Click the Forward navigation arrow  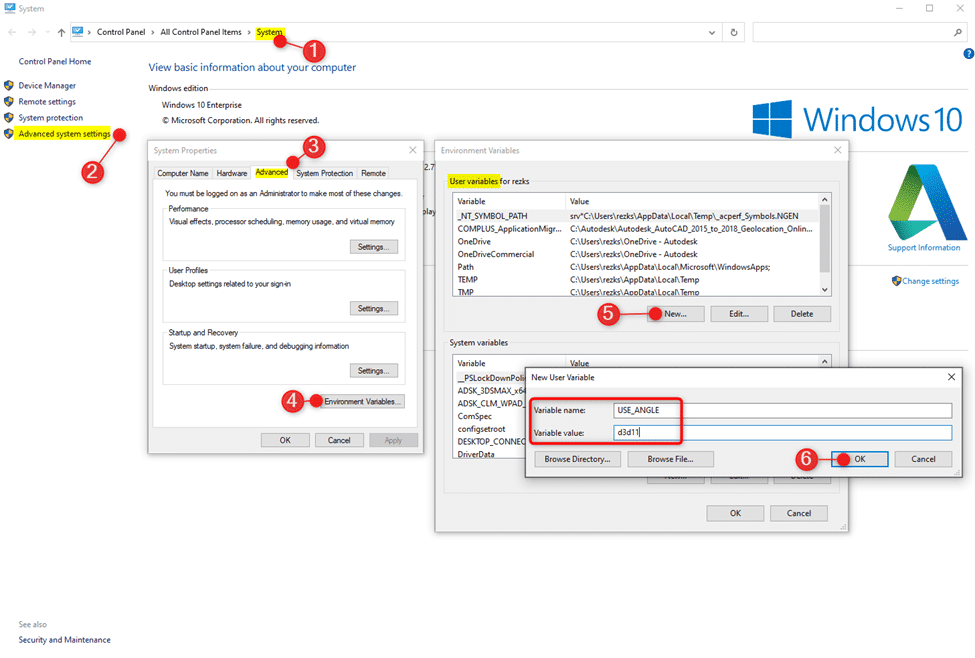pyautogui.click(x=32, y=32)
